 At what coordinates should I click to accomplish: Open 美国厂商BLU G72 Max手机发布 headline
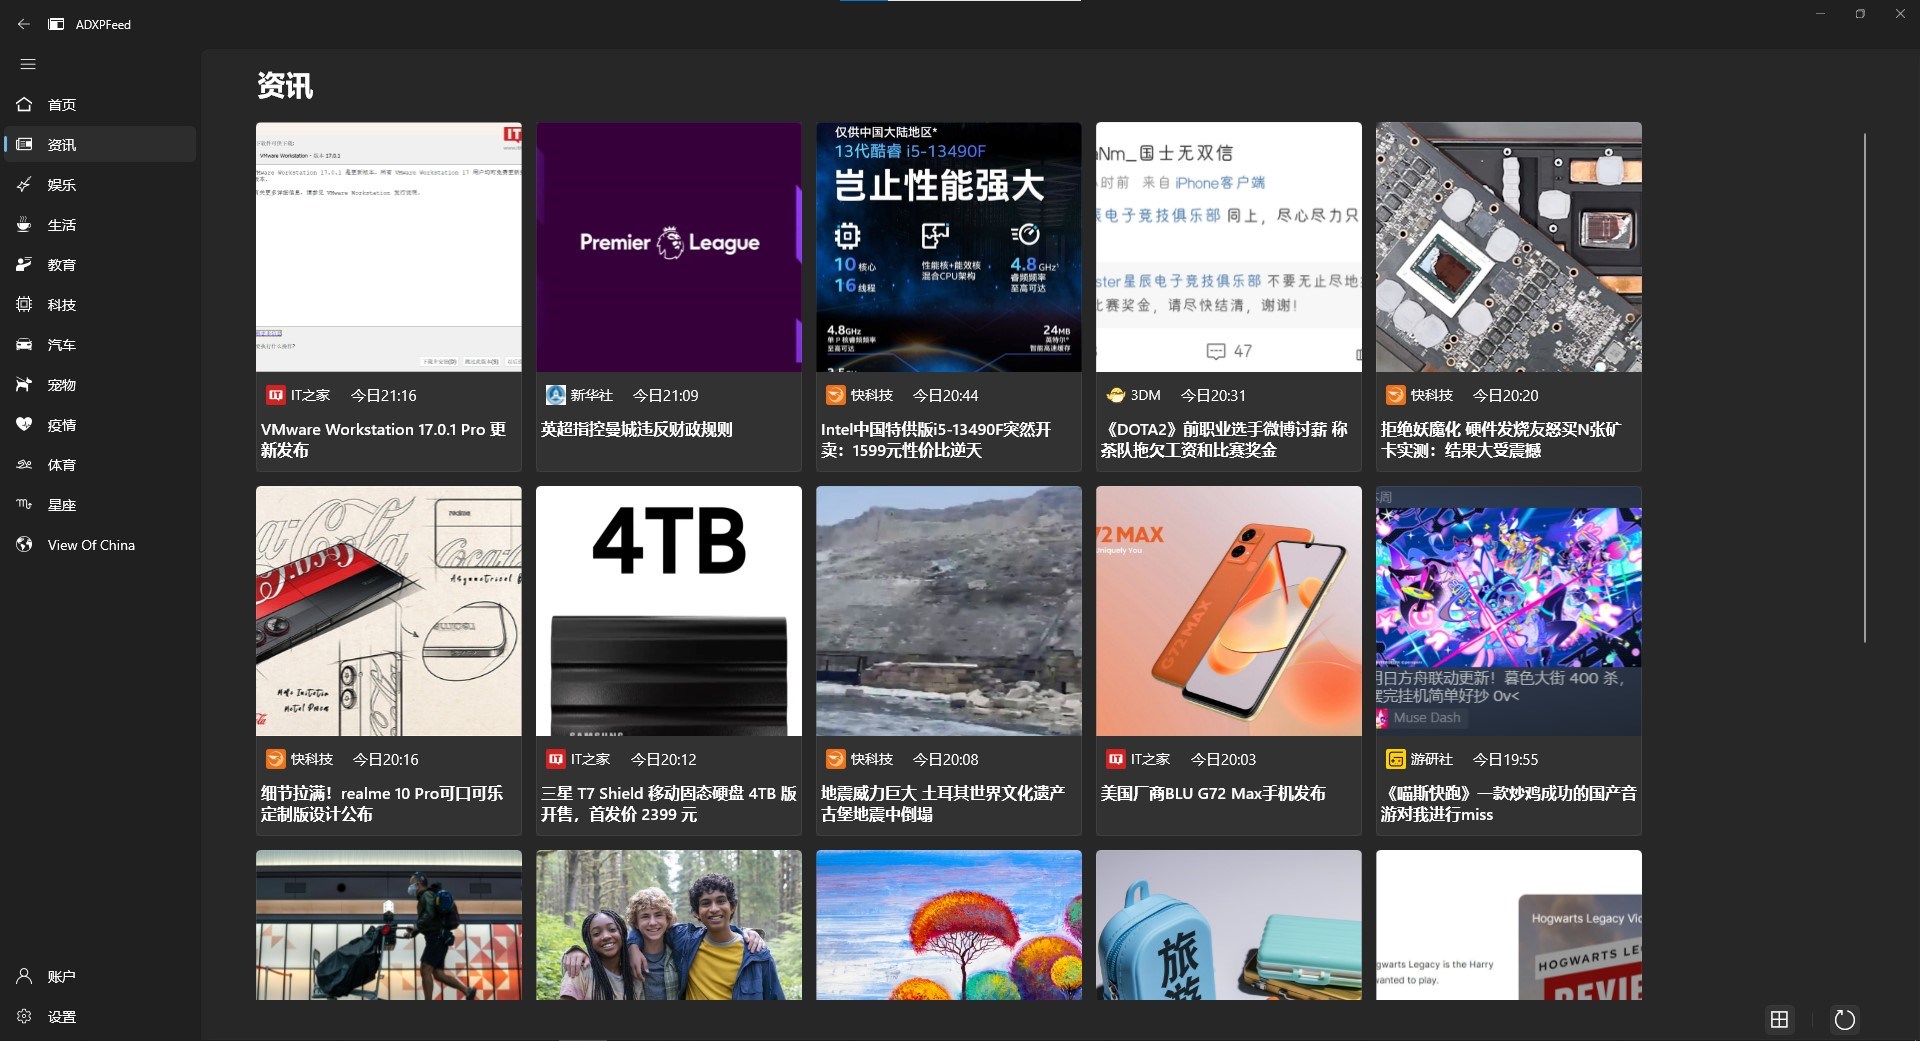[x=1213, y=793]
